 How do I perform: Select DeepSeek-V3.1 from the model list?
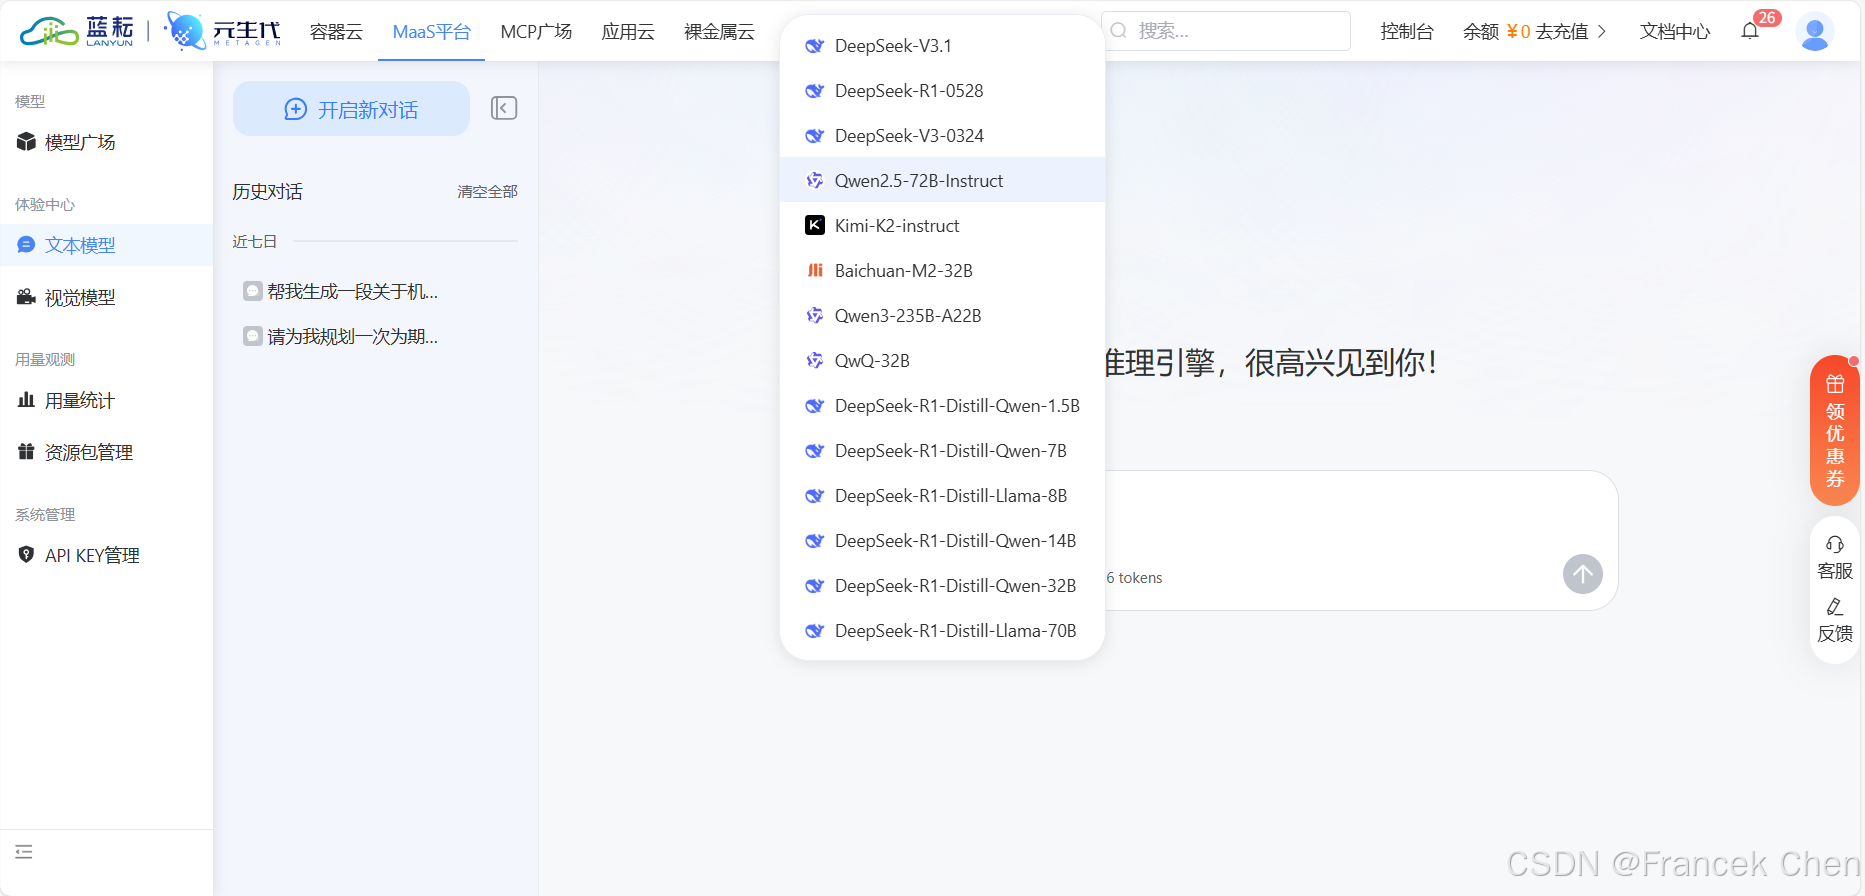click(942, 46)
